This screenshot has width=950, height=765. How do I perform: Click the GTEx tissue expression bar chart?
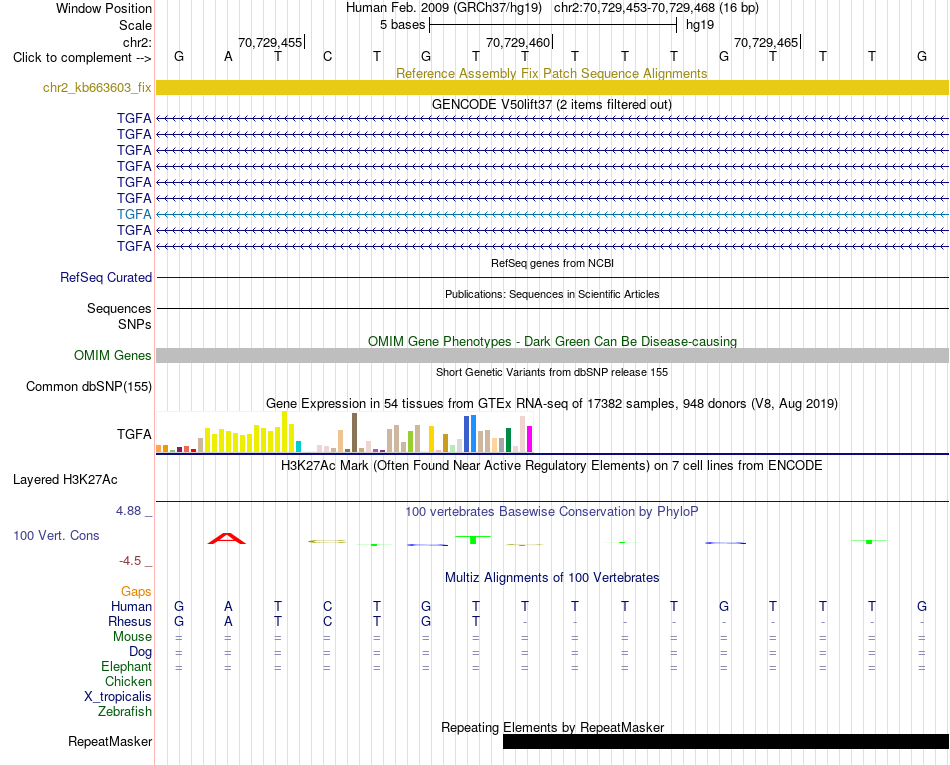(344, 432)
